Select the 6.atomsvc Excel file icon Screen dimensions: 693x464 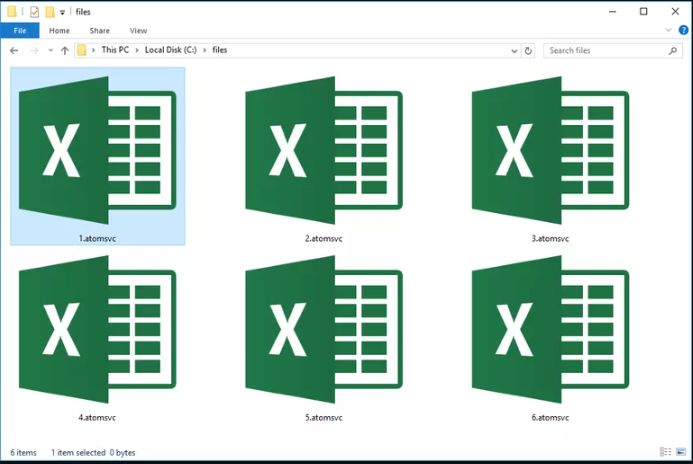[x=550, y=329]
